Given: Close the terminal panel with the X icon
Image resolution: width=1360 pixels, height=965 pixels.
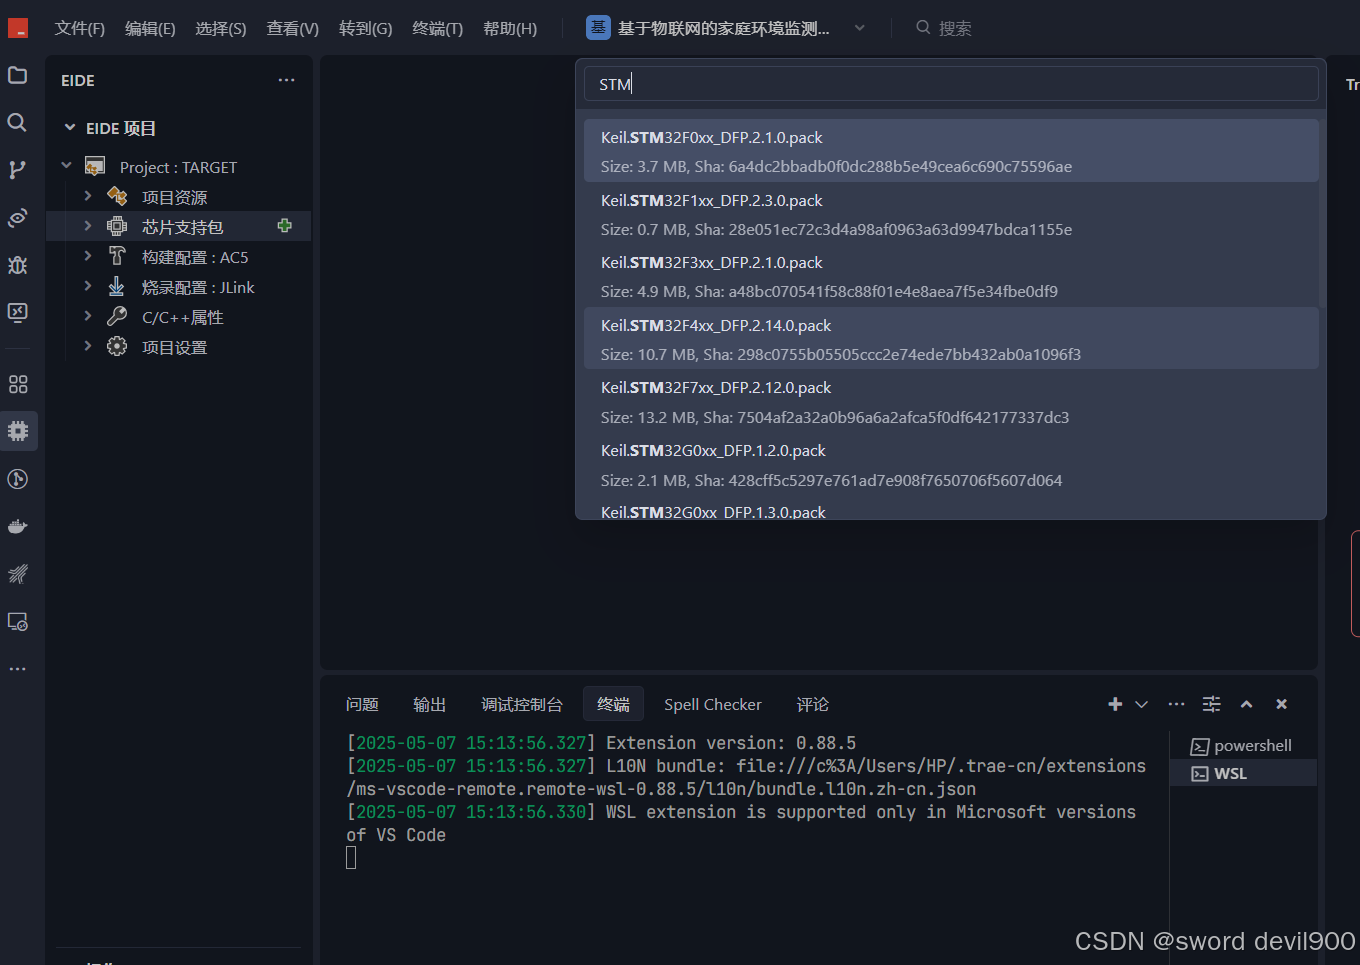Looking at the screenshot, I should pyautogui.click(x=1281, y=704).
